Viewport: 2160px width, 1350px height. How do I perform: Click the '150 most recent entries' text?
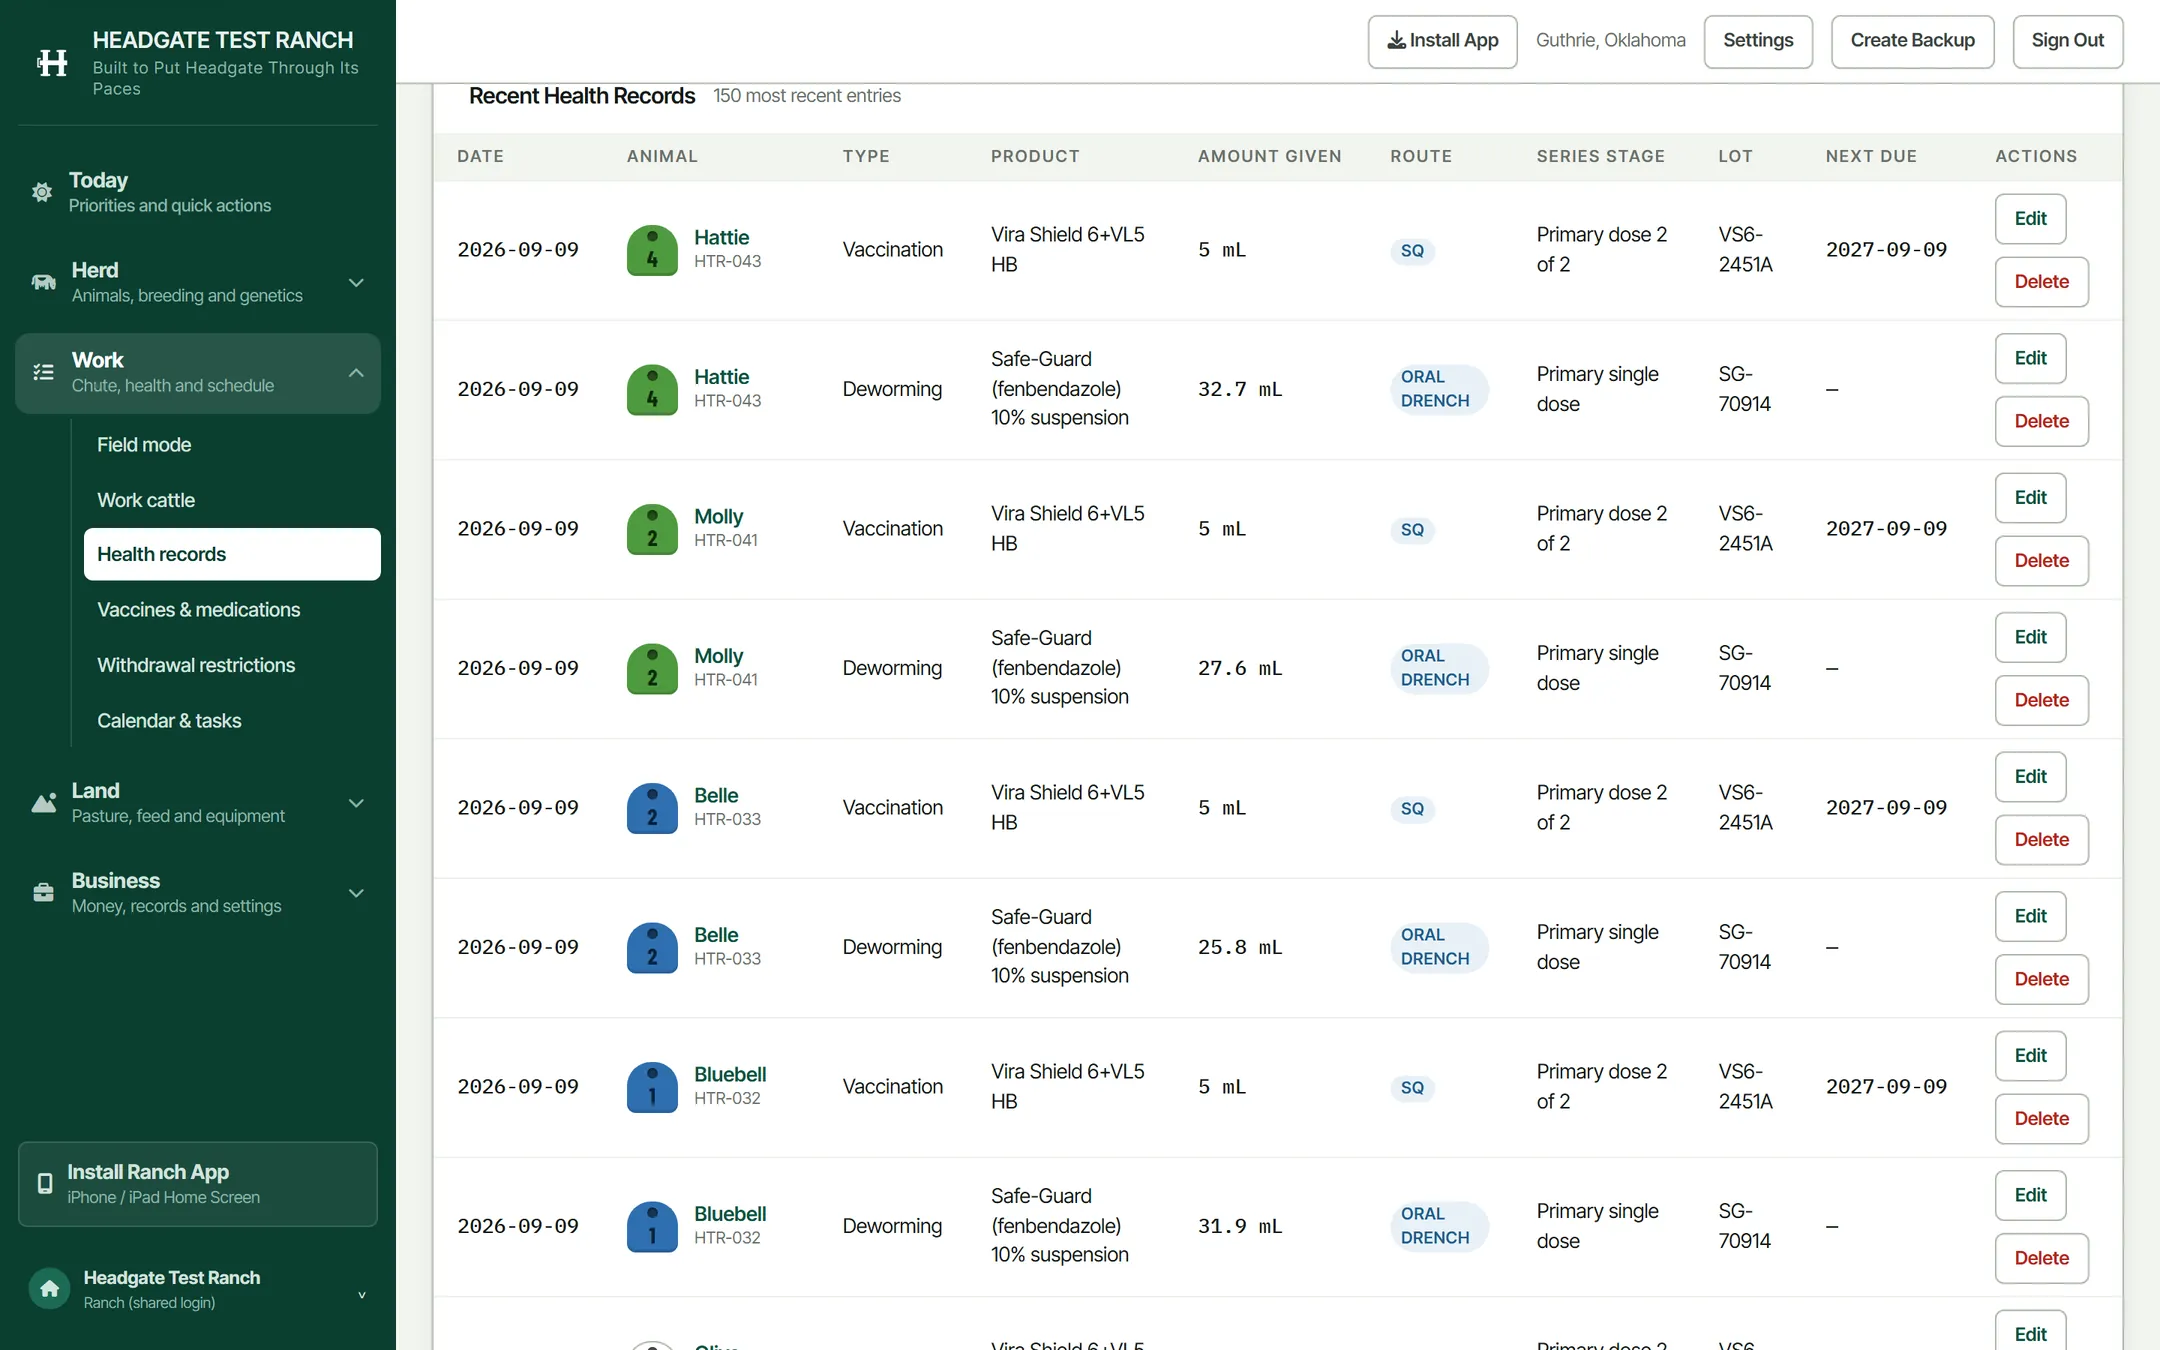click(x=807, y=96)
